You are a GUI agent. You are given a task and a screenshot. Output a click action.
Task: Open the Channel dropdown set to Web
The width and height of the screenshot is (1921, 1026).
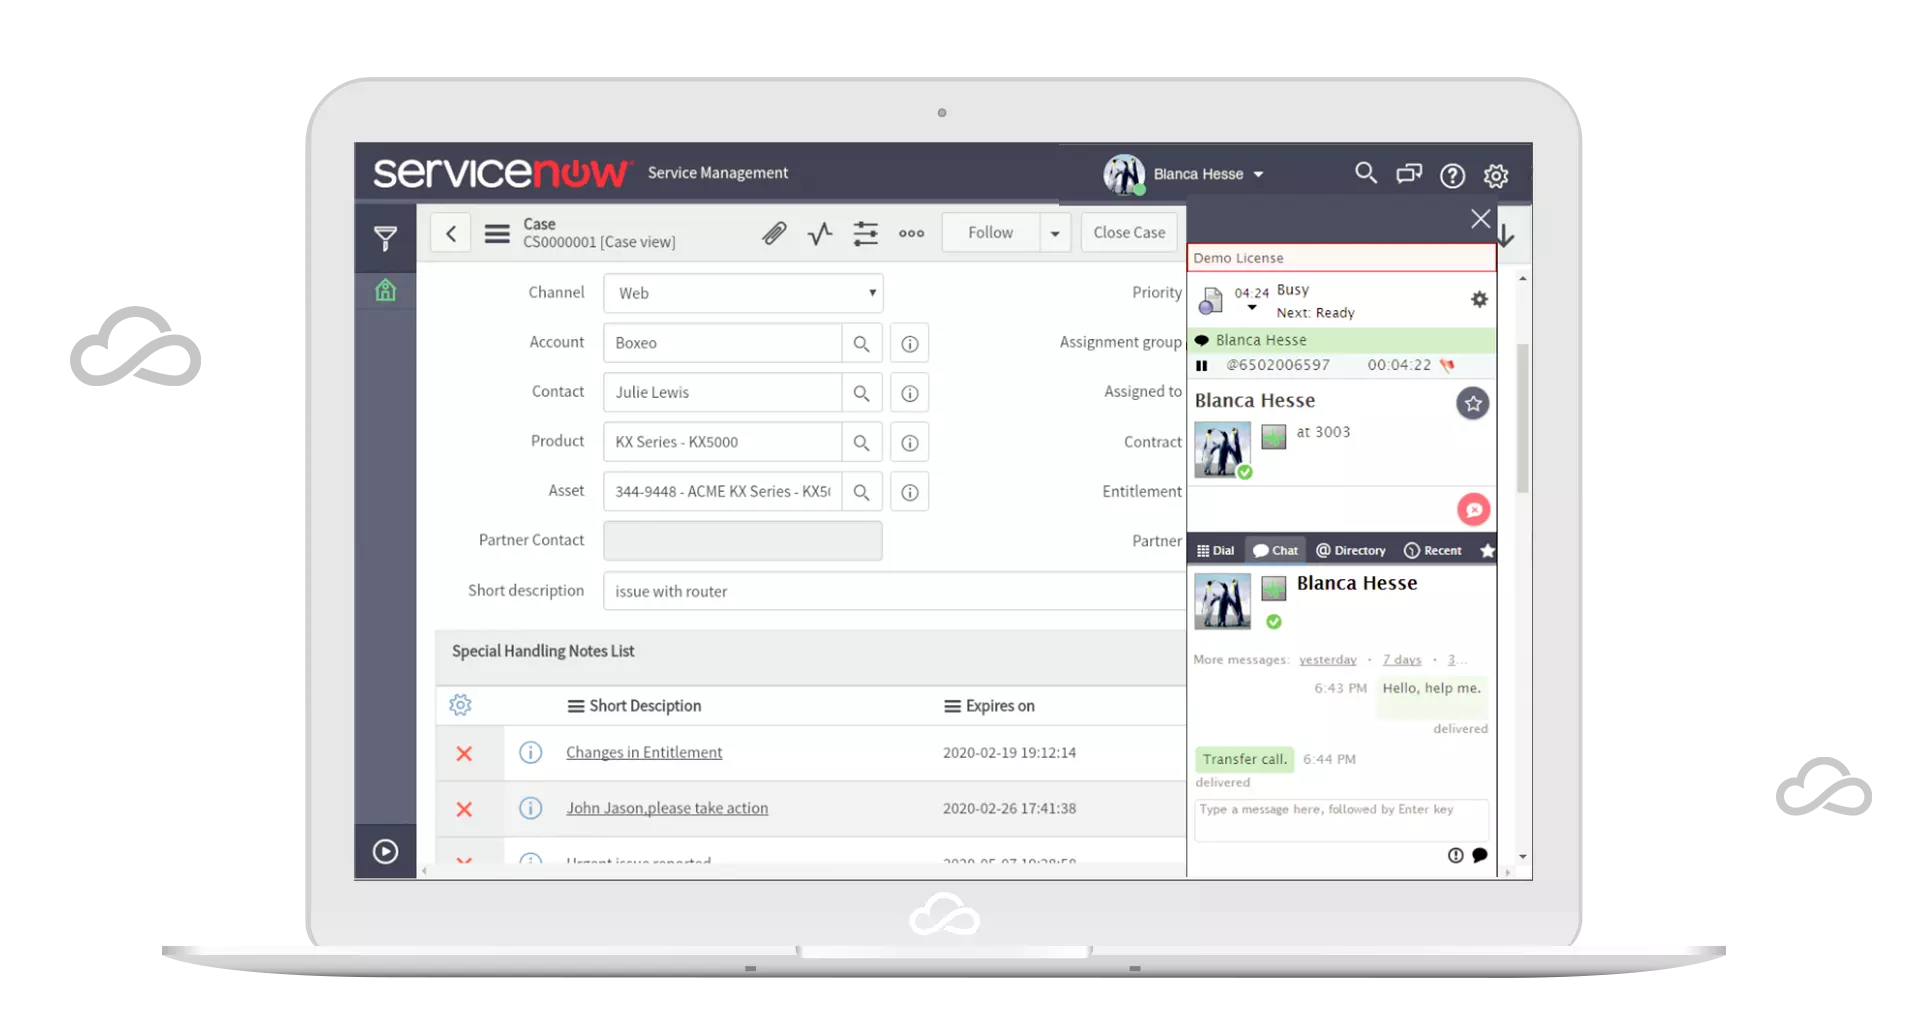point(743,293)
